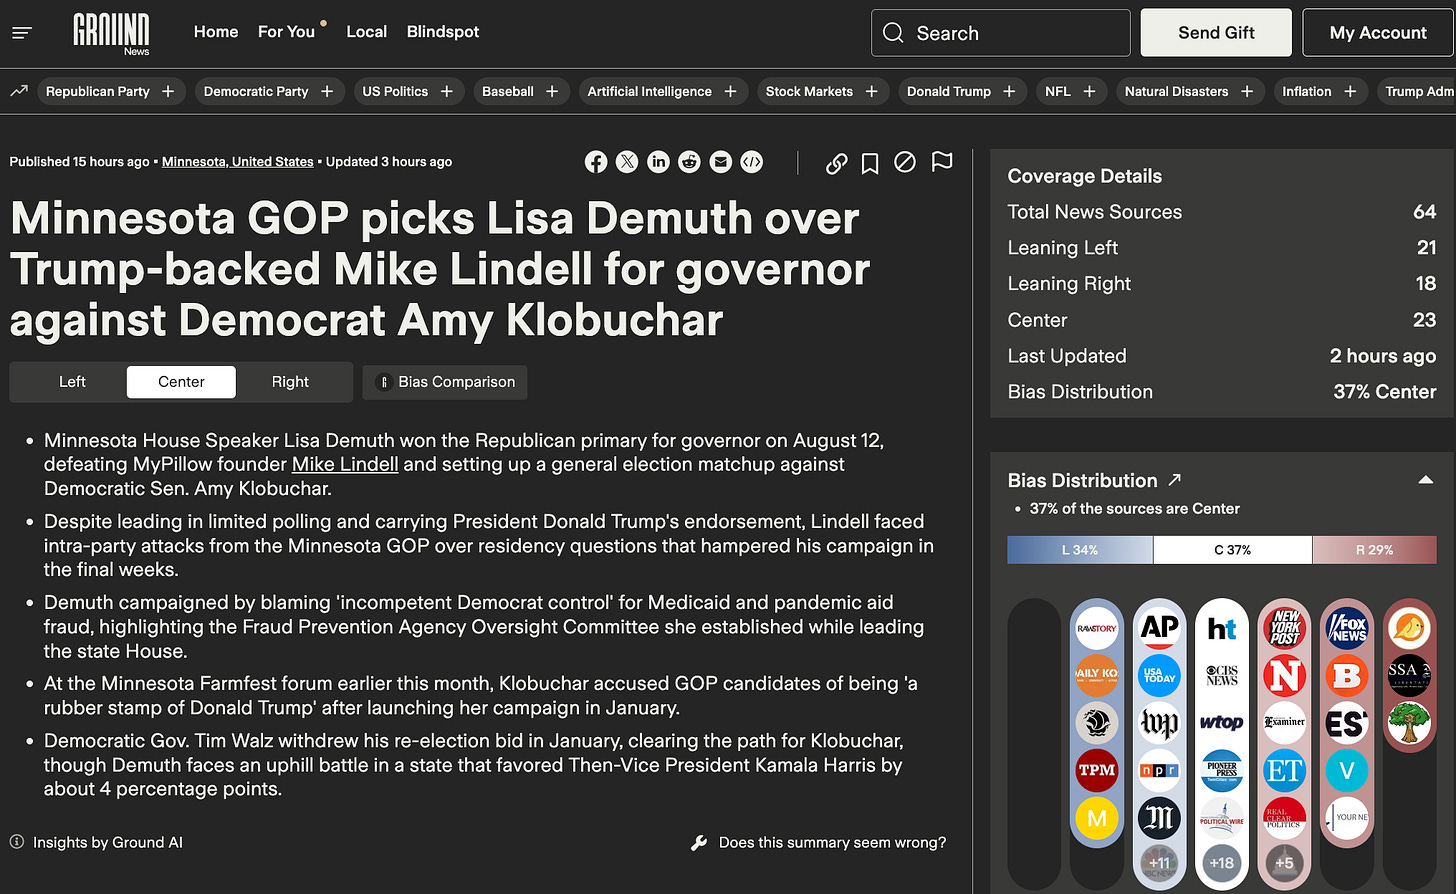Follow the Democratic Party topic plus
The width and height of the screenshot is (1456, 894).
(x=327, y=91)
